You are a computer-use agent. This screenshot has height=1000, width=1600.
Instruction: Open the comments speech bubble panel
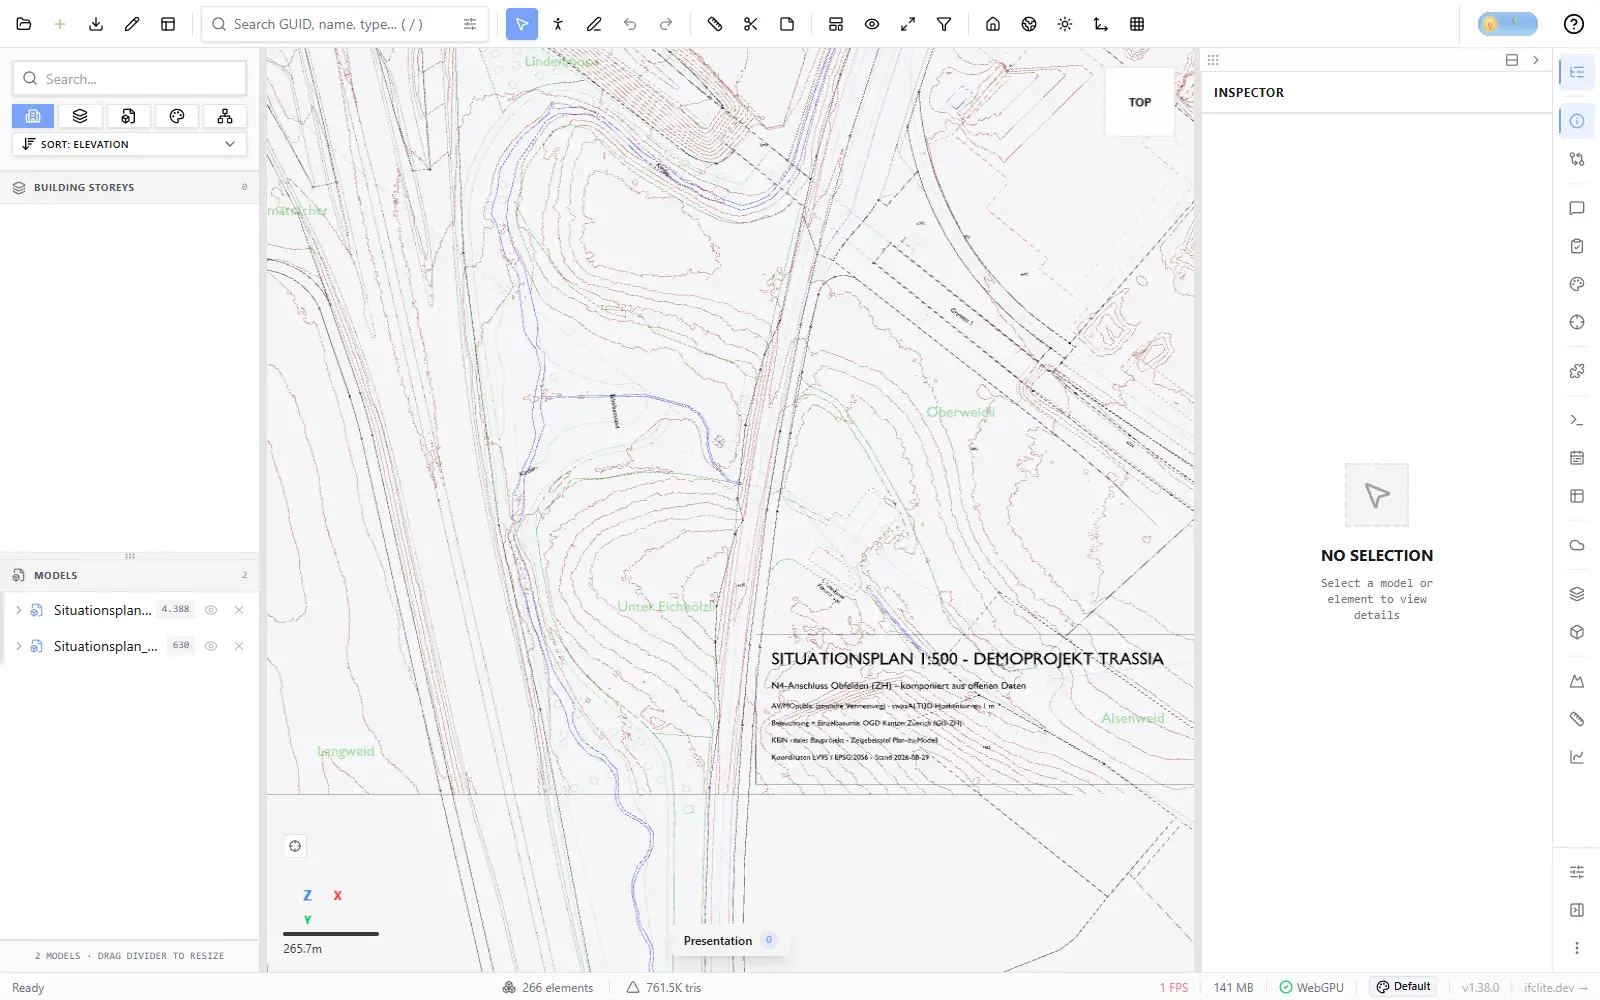(1577, 208)
